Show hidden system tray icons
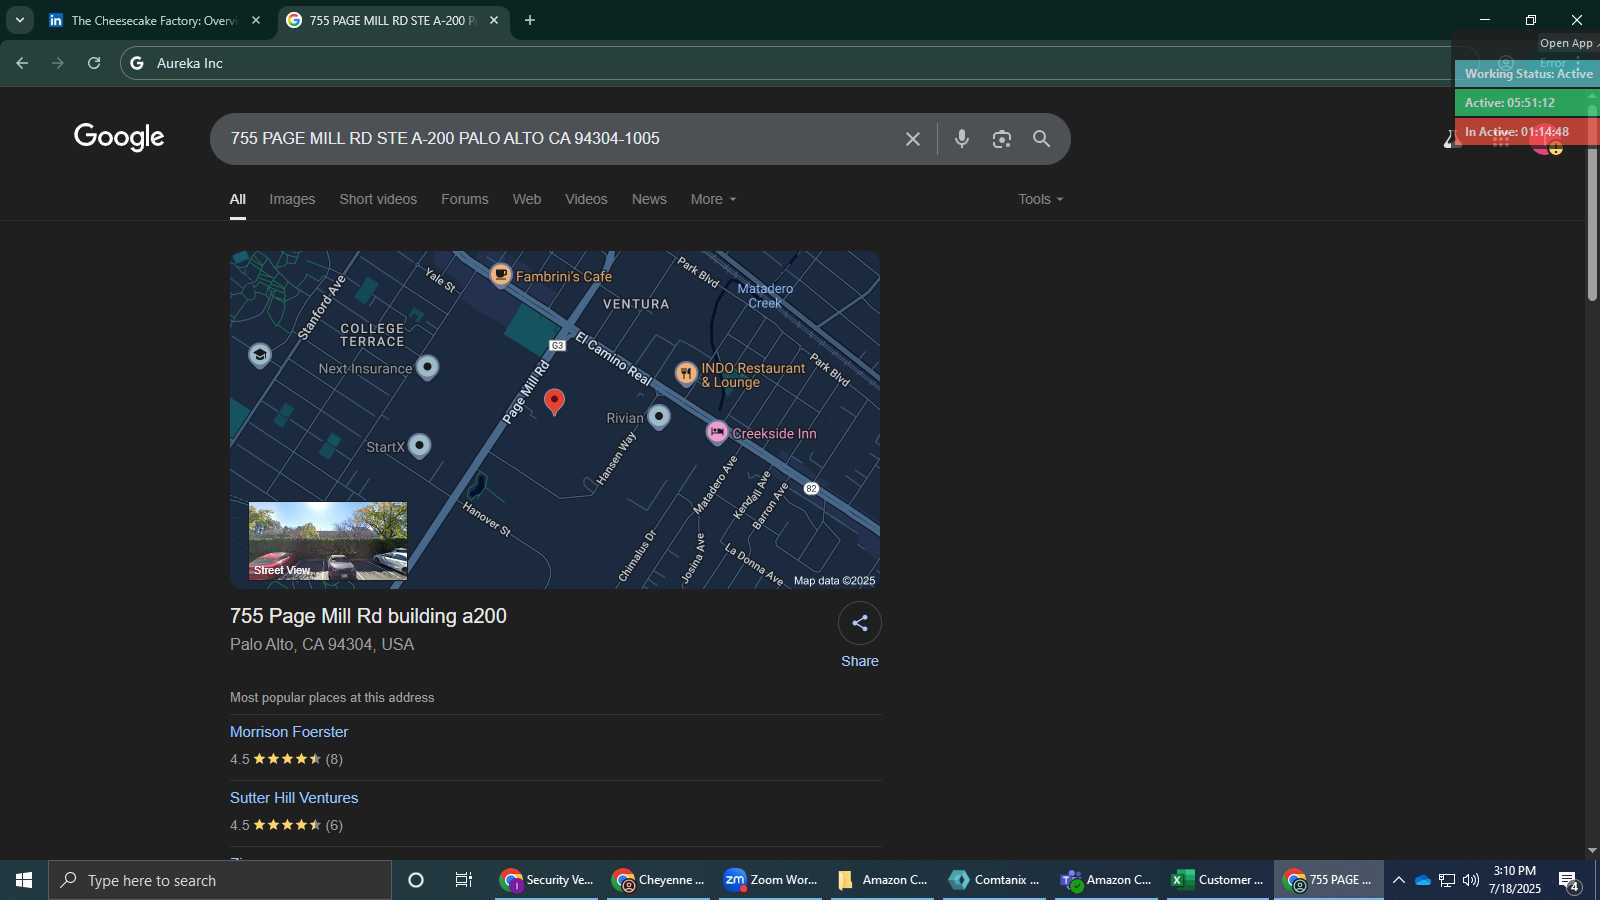Viewport: 1600px width, 900px height. (1399, 880)
